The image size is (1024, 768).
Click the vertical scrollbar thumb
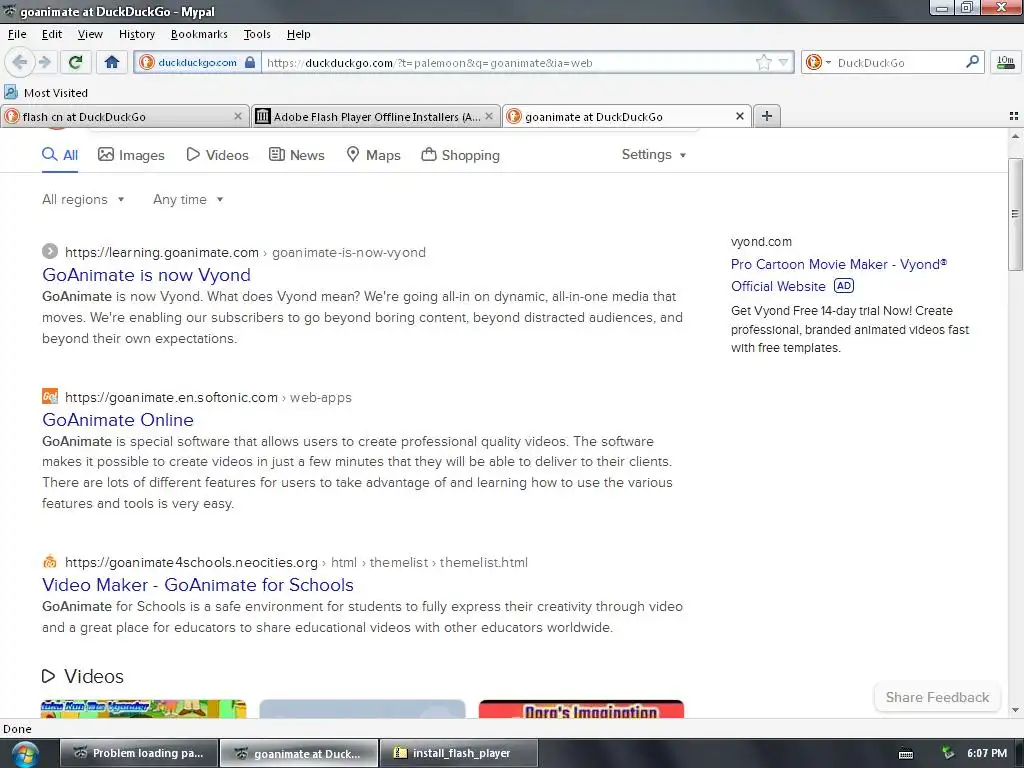[x=1015, y=214]
